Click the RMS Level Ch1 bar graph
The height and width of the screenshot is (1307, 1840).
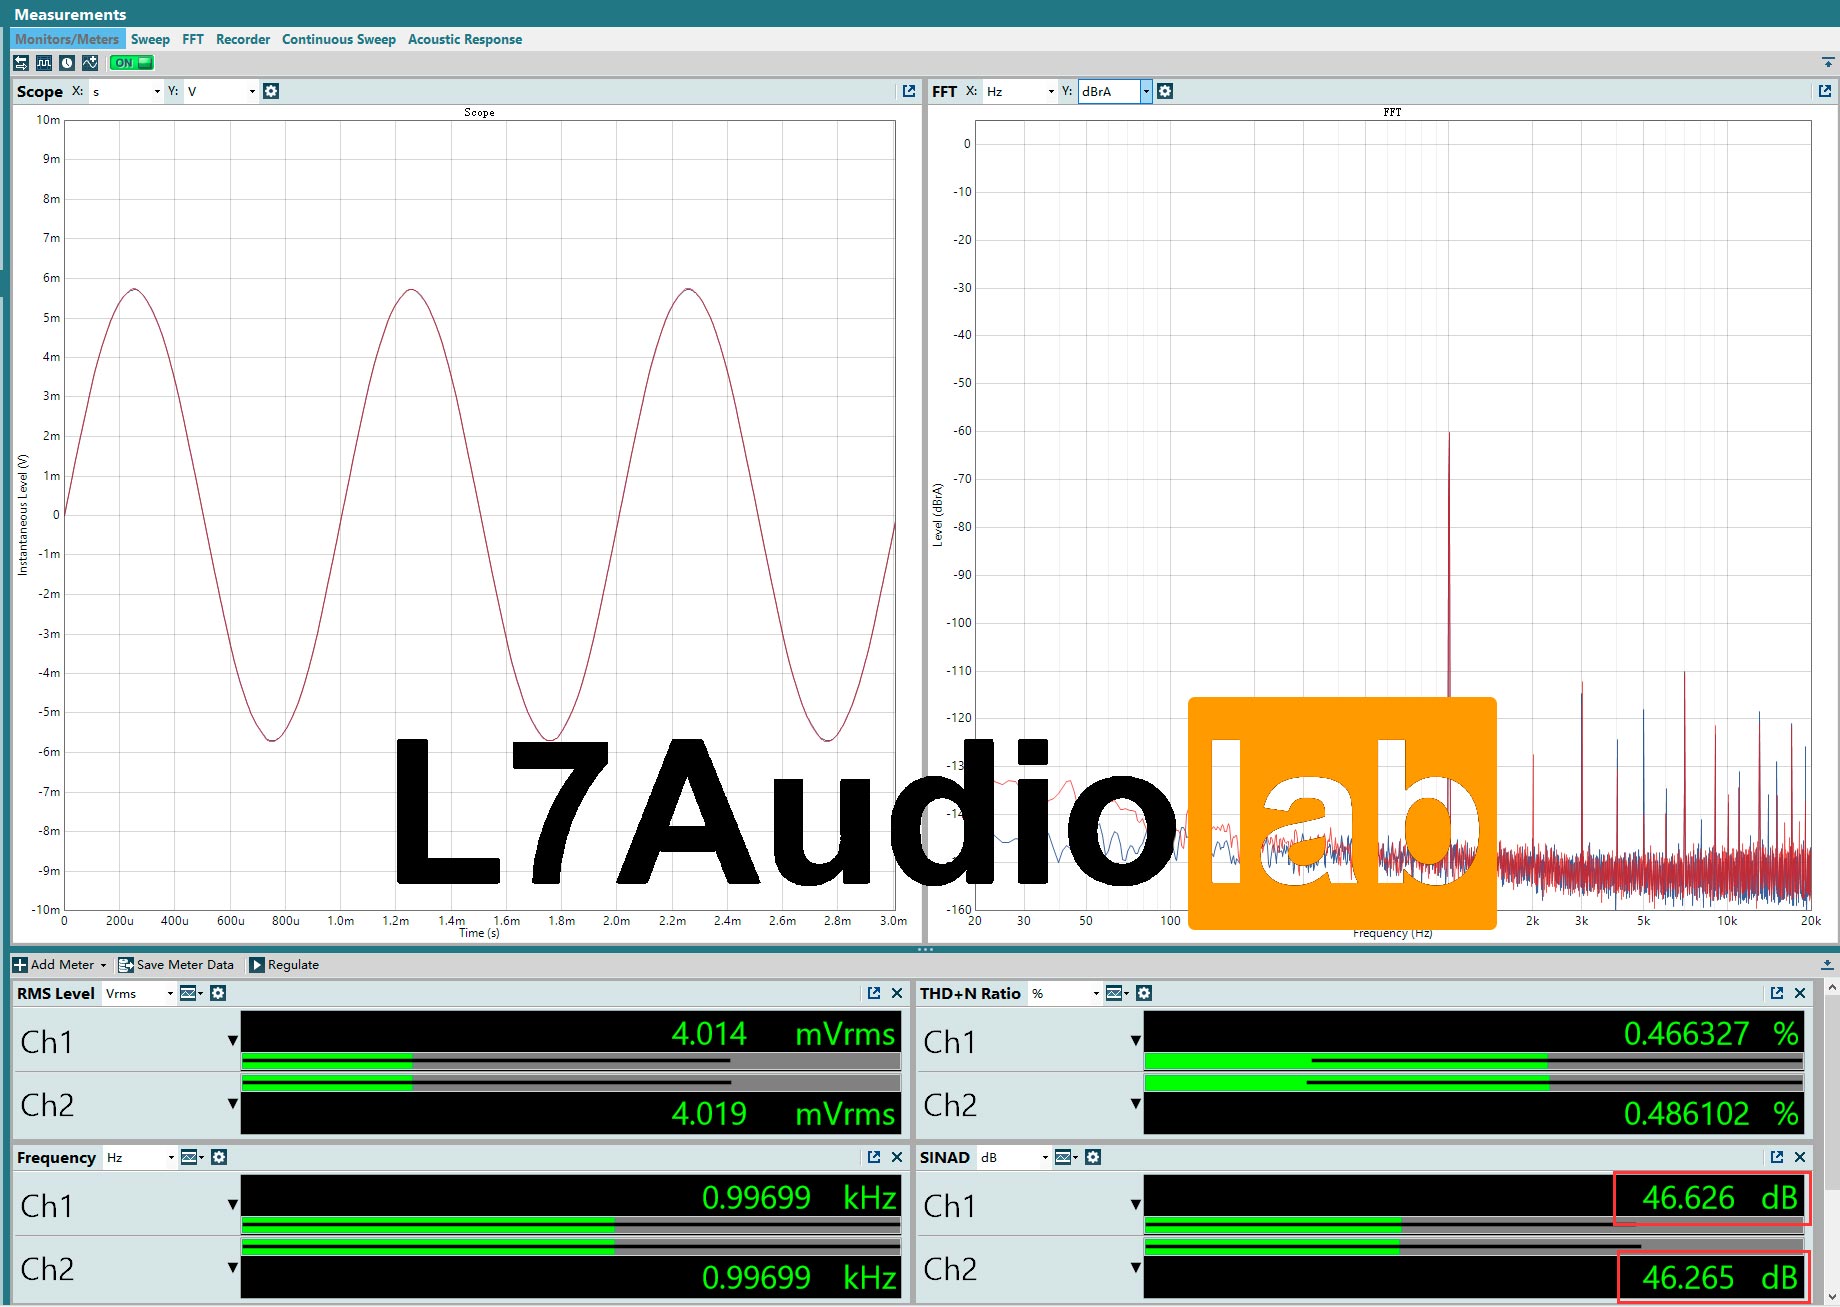click(571, 1061)
